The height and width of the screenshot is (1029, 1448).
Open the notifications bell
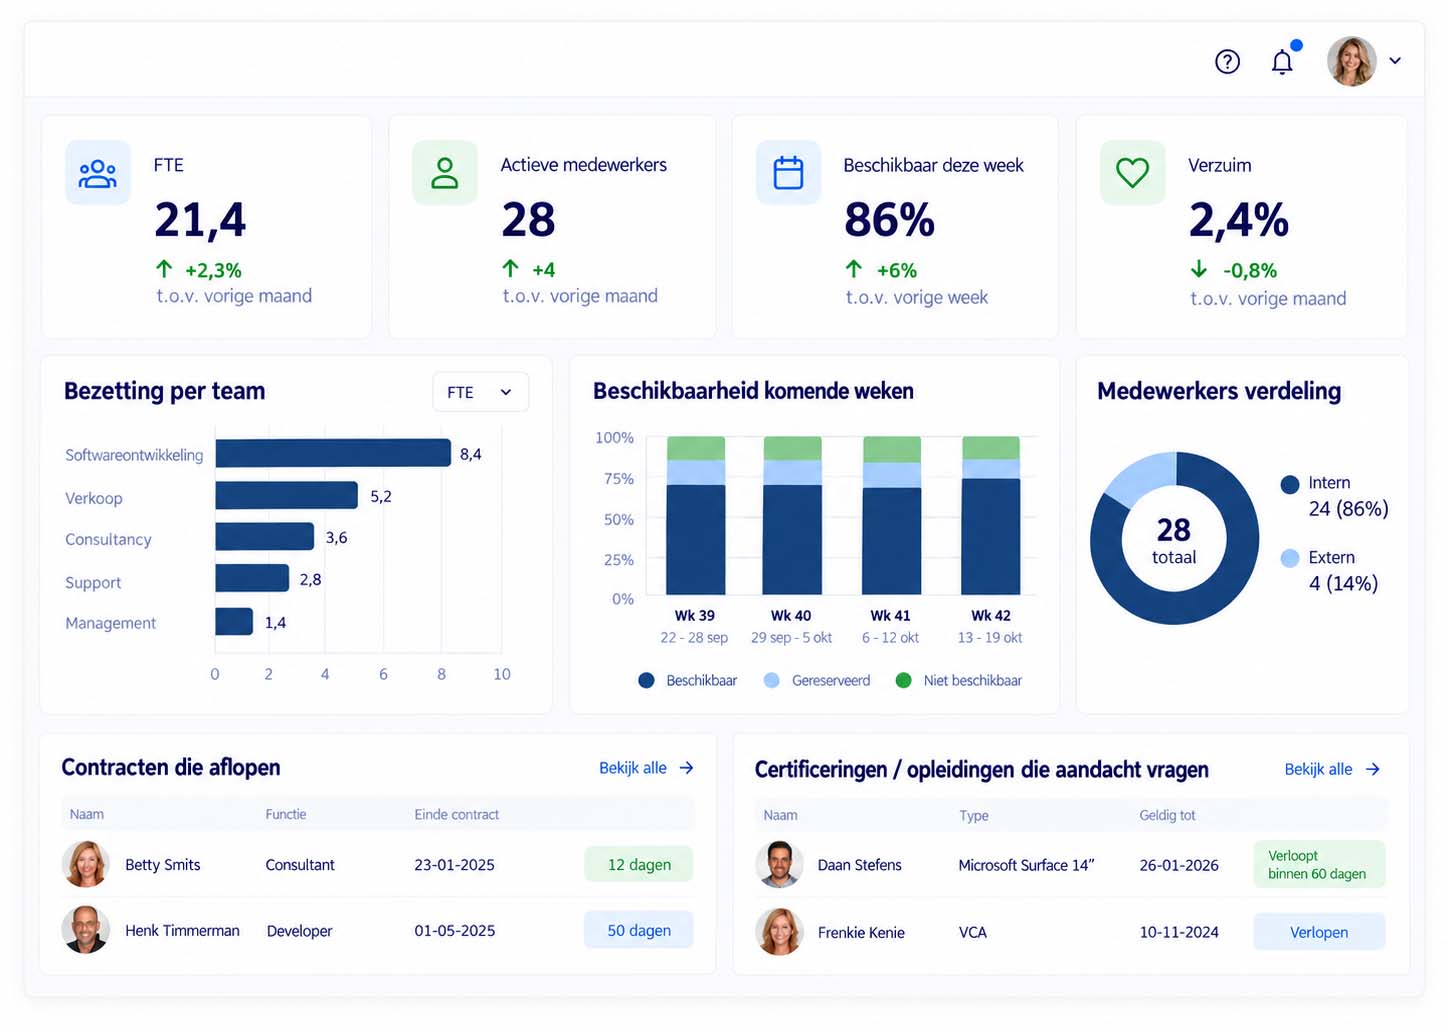(x=1282, y=62)
